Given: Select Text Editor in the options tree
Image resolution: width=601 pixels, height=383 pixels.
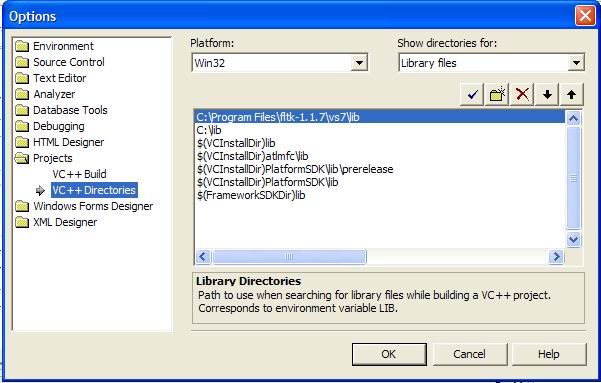Looking at the screenshot, I should (x=59, y=78).
